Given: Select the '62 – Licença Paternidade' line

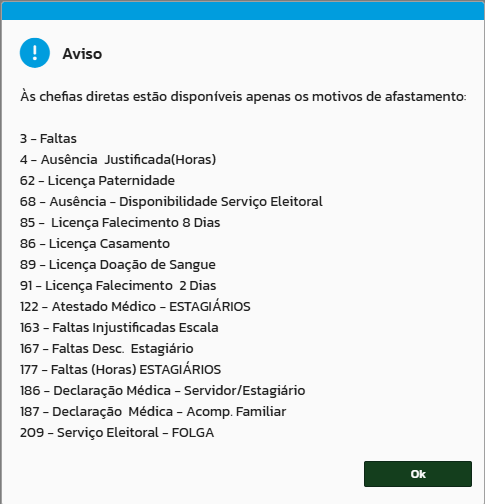Looking at the screenshot, I should [97, 181].
